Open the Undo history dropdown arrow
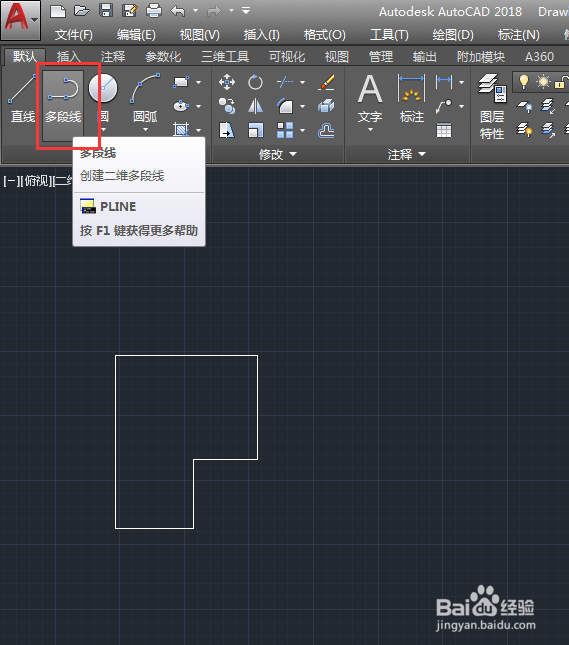The image size is (569, 645). tap(195, 11)
